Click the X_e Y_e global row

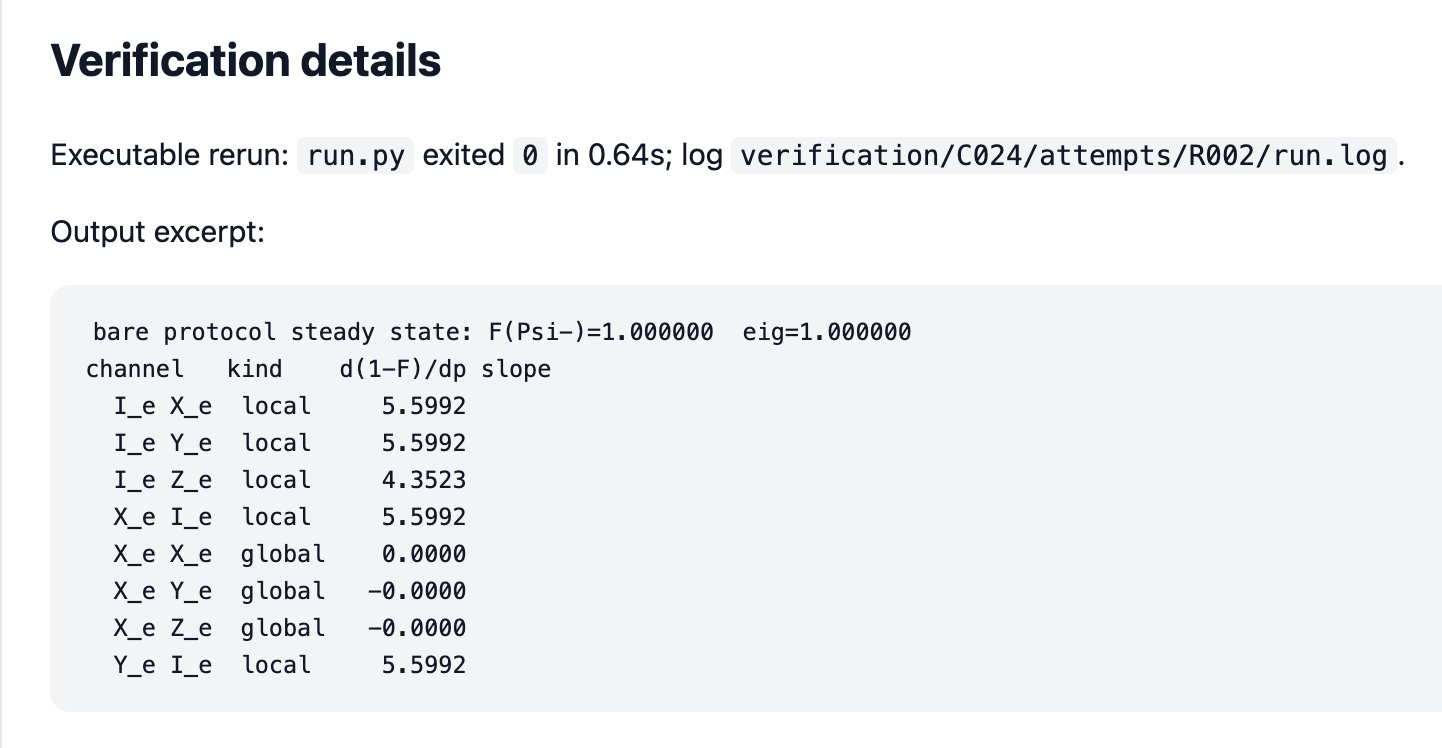[x=290, y=591]
